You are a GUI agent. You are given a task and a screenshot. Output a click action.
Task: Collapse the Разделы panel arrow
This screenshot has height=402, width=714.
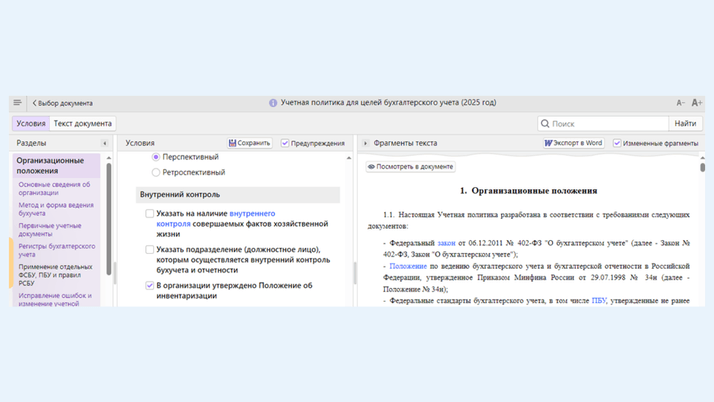click(x=105, y=143)
